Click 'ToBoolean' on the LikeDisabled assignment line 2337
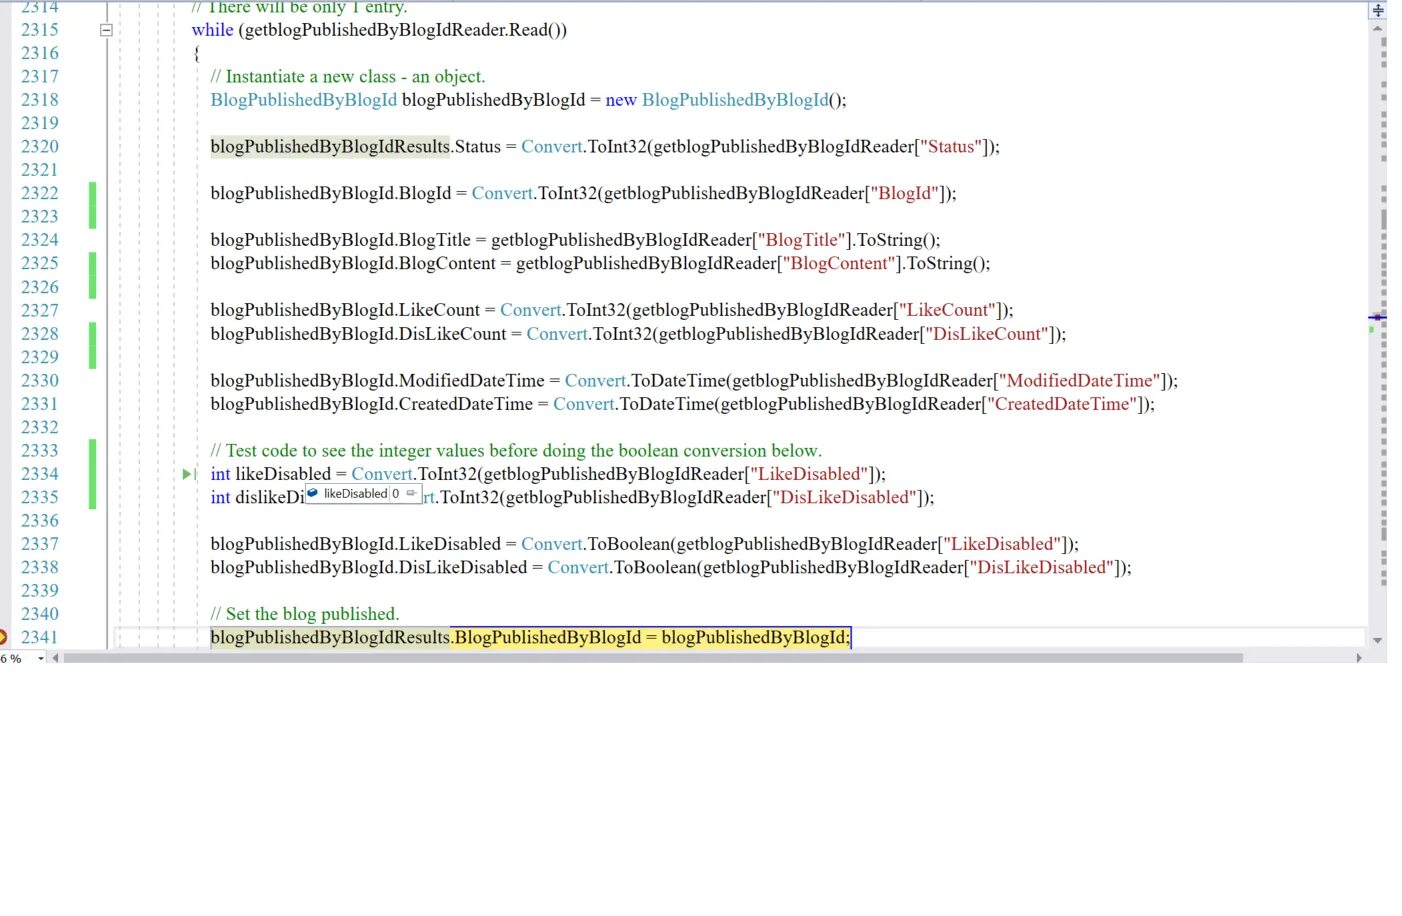This screenshot has width=1402, height=916. pos(629,544)
